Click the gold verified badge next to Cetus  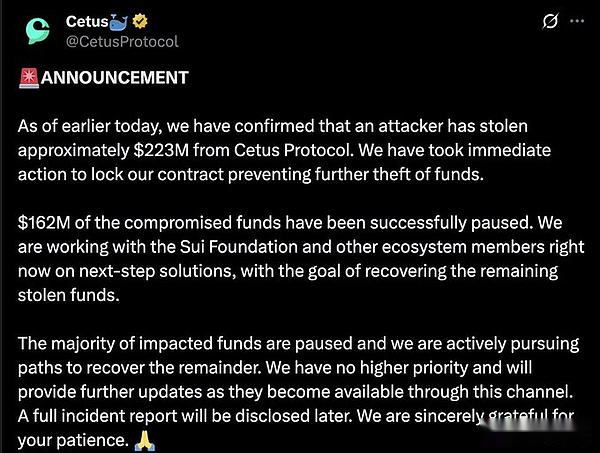(x=140, y=21)
